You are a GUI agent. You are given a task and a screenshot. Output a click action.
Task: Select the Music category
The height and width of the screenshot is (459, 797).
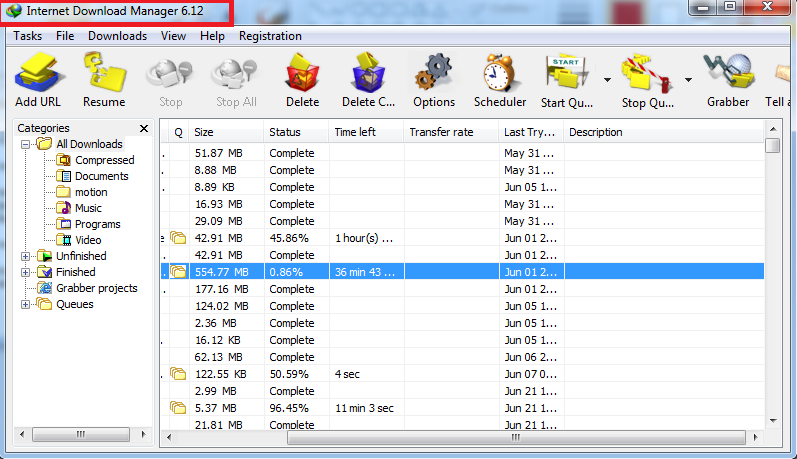88,208
